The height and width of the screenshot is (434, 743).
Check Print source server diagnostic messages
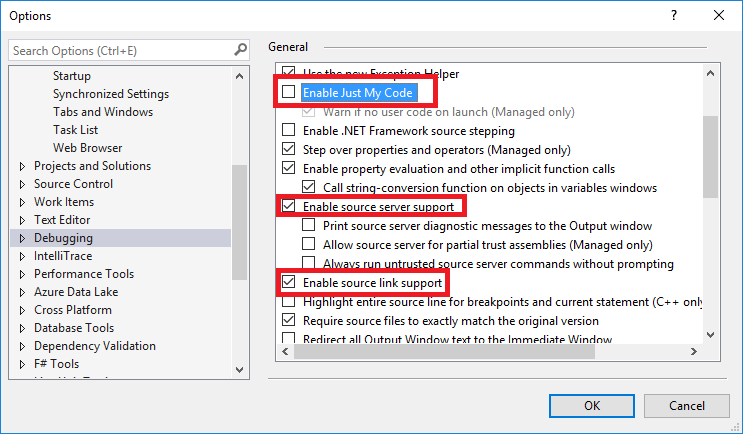(x=309, y=226)
